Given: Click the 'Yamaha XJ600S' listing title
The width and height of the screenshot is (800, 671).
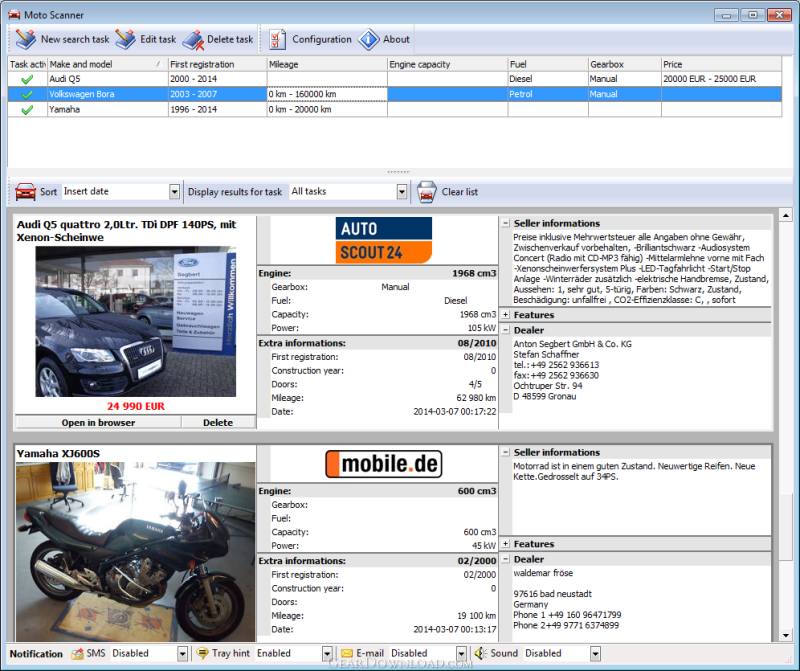Looking at the screenshot, I should coord(58,454).
